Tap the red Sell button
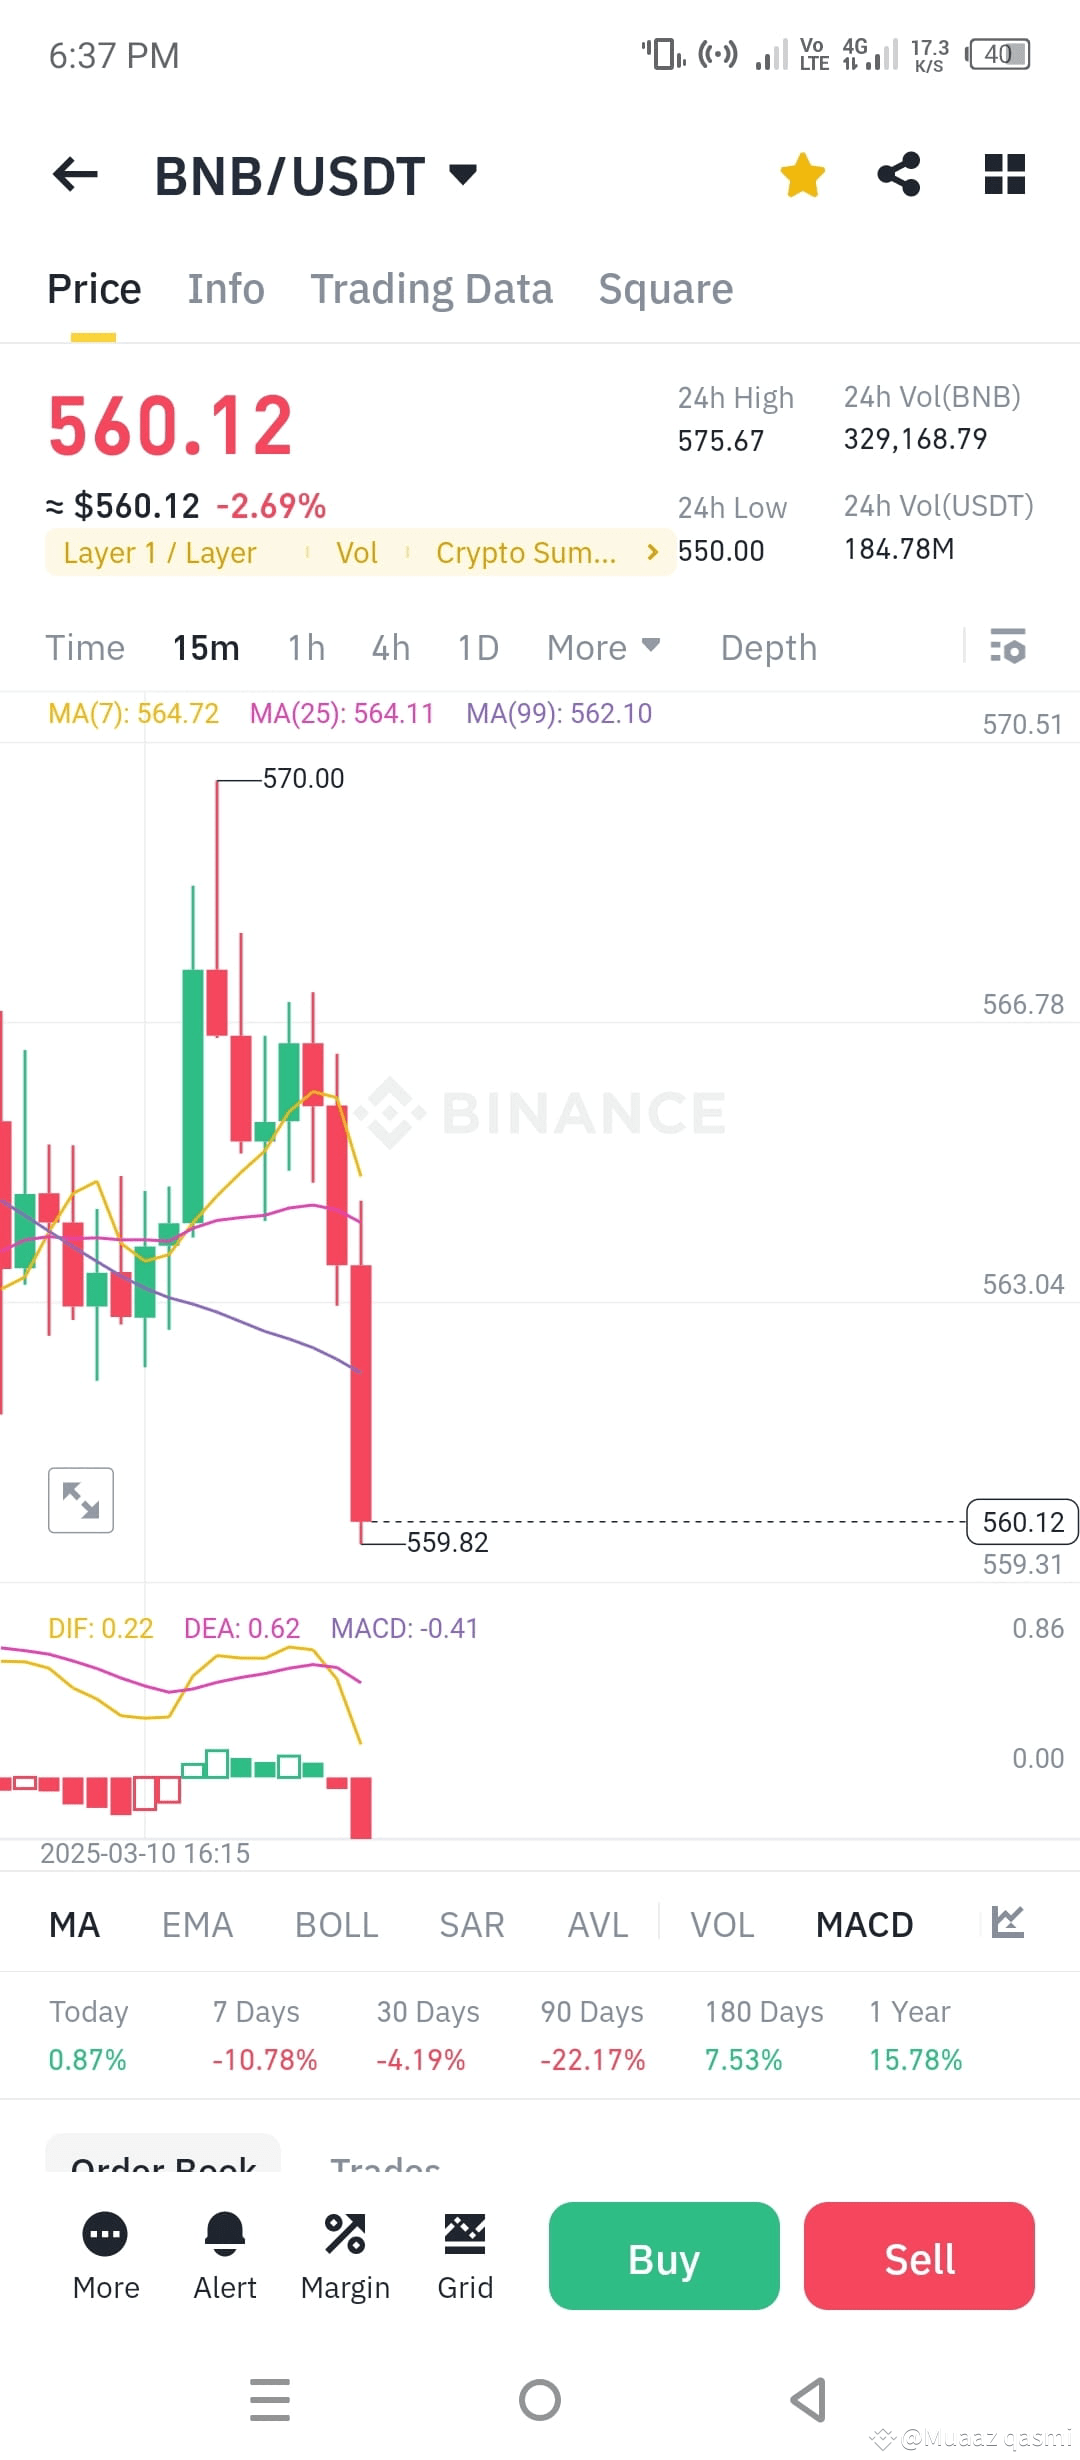This screenshot has width=1080, height=2460. (919, 2256)
